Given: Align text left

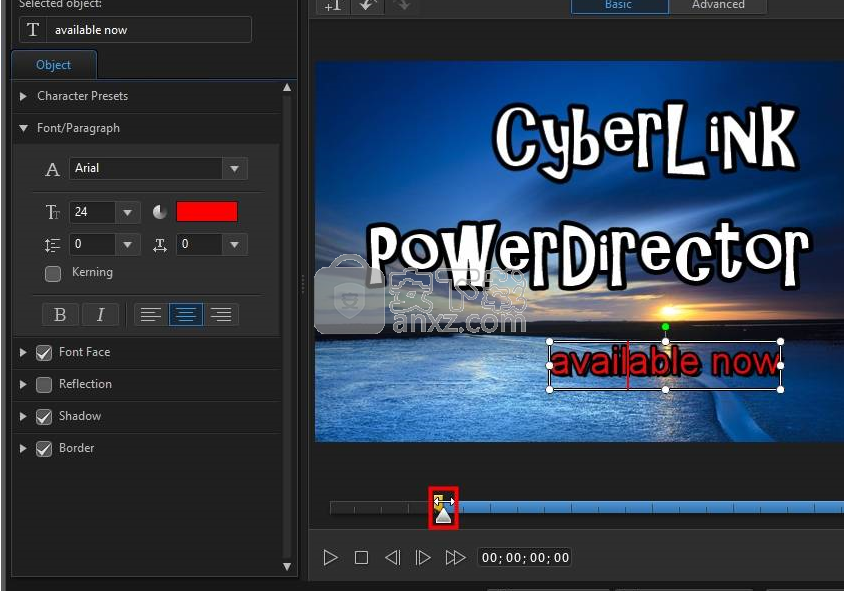Looking at the screenshot, I should point(151,314).
